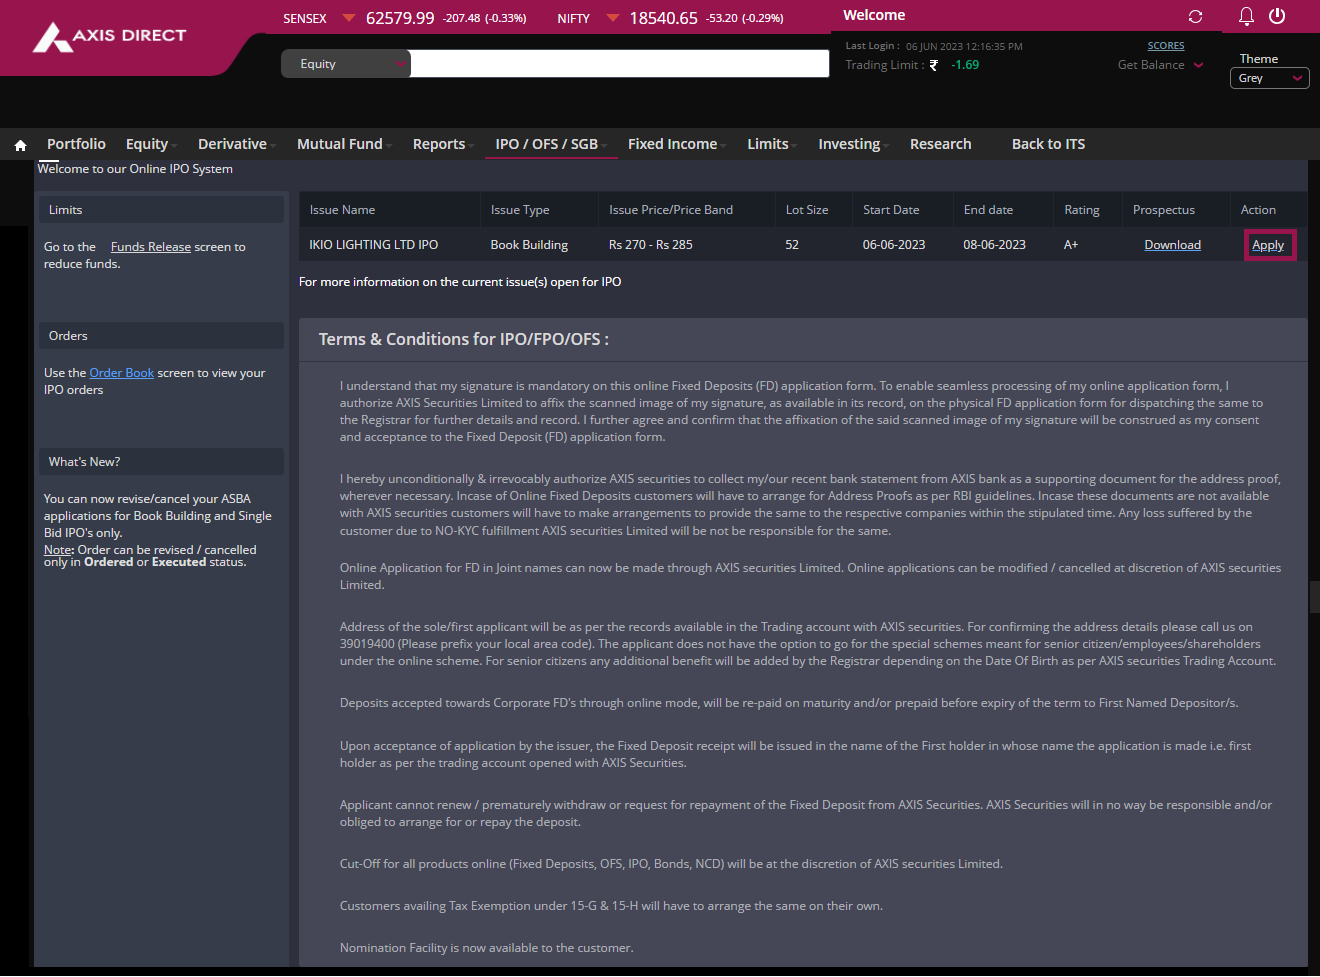Click the SCORES link

coord(1165,46)
